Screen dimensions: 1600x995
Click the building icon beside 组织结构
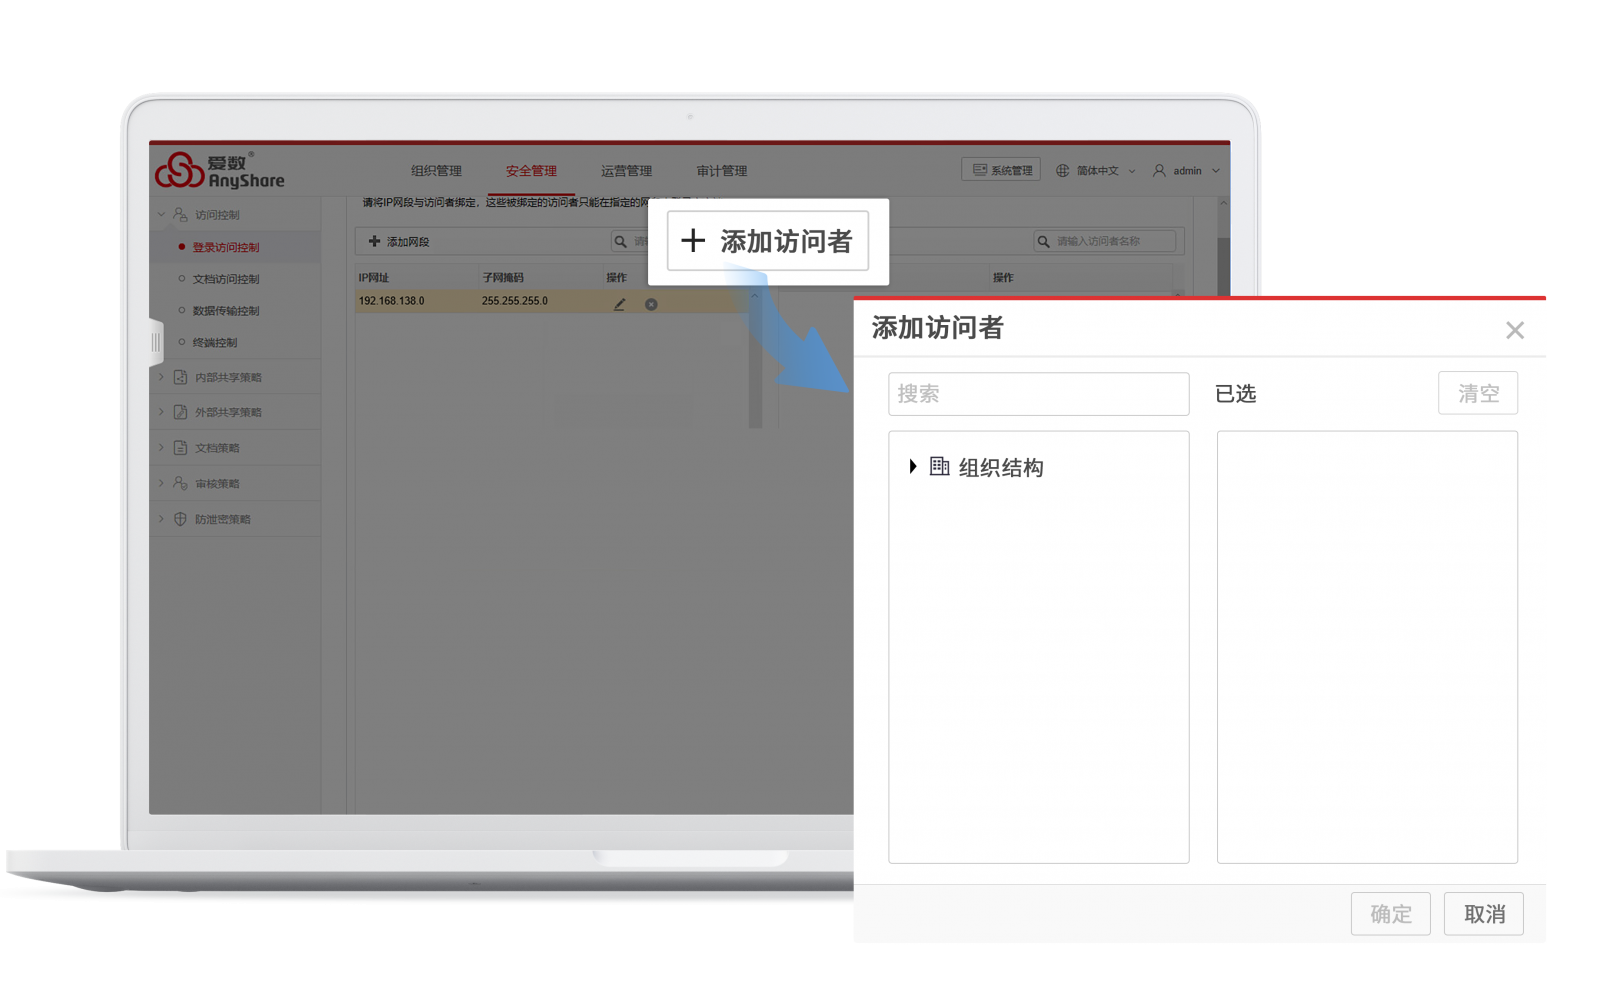click(x=939, y=466)
